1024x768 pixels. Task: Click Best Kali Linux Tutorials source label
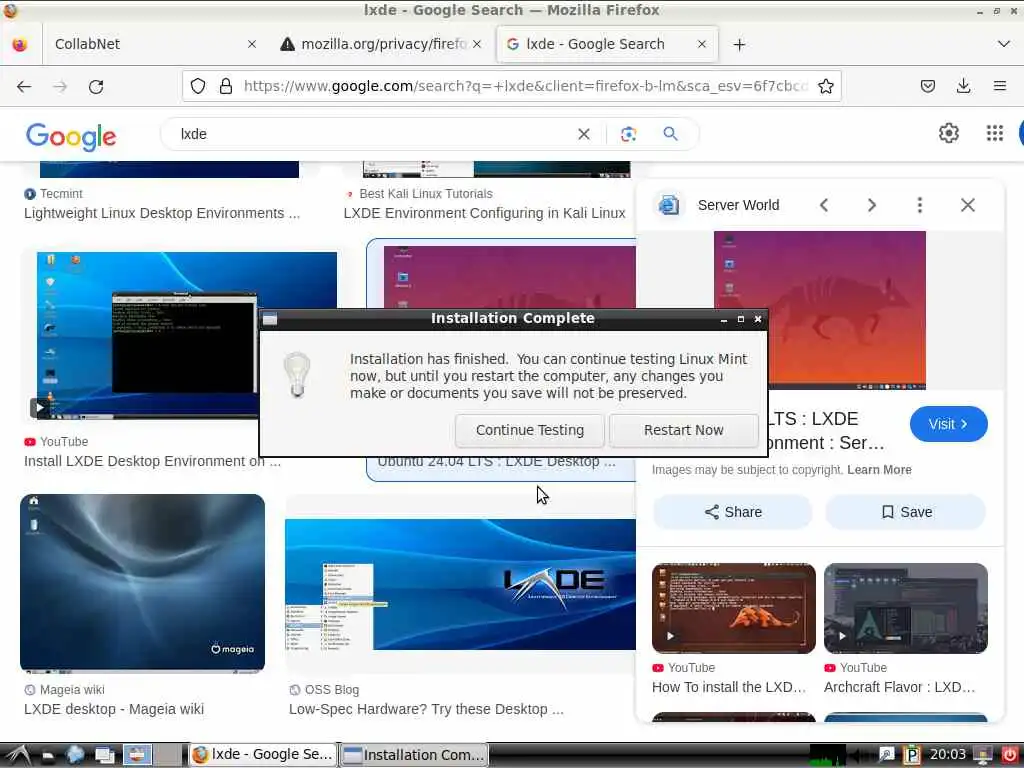click(426, 193)
